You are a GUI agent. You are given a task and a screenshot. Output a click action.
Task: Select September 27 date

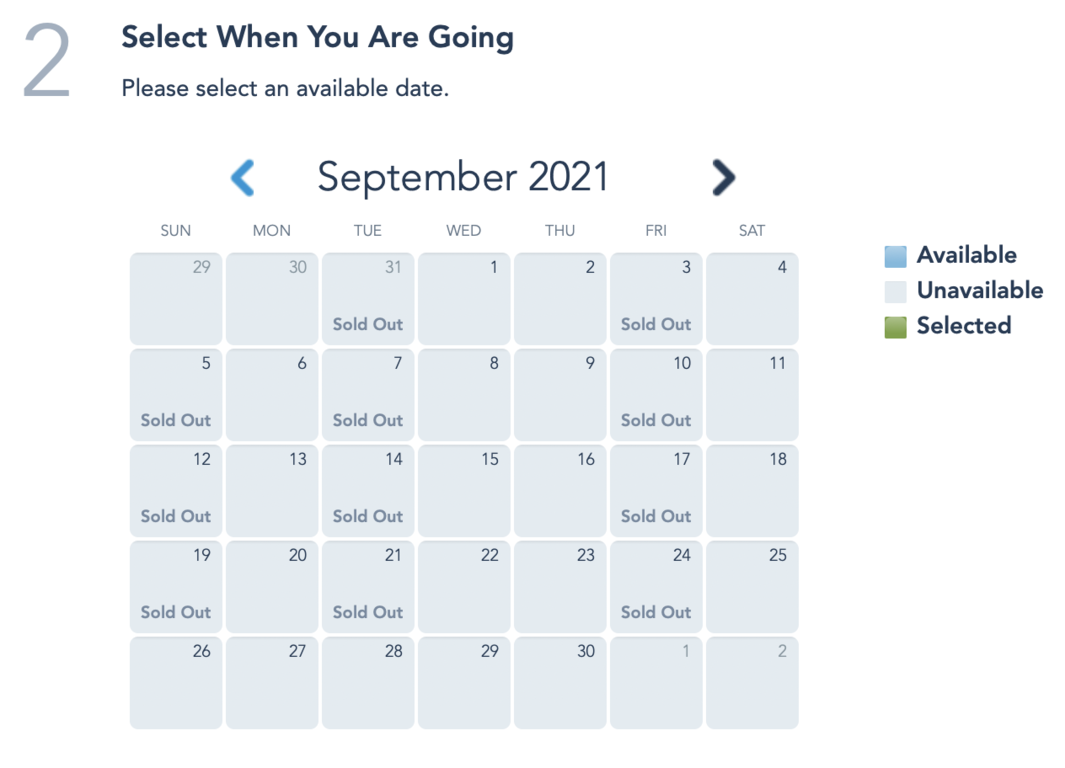coord(272,682)
